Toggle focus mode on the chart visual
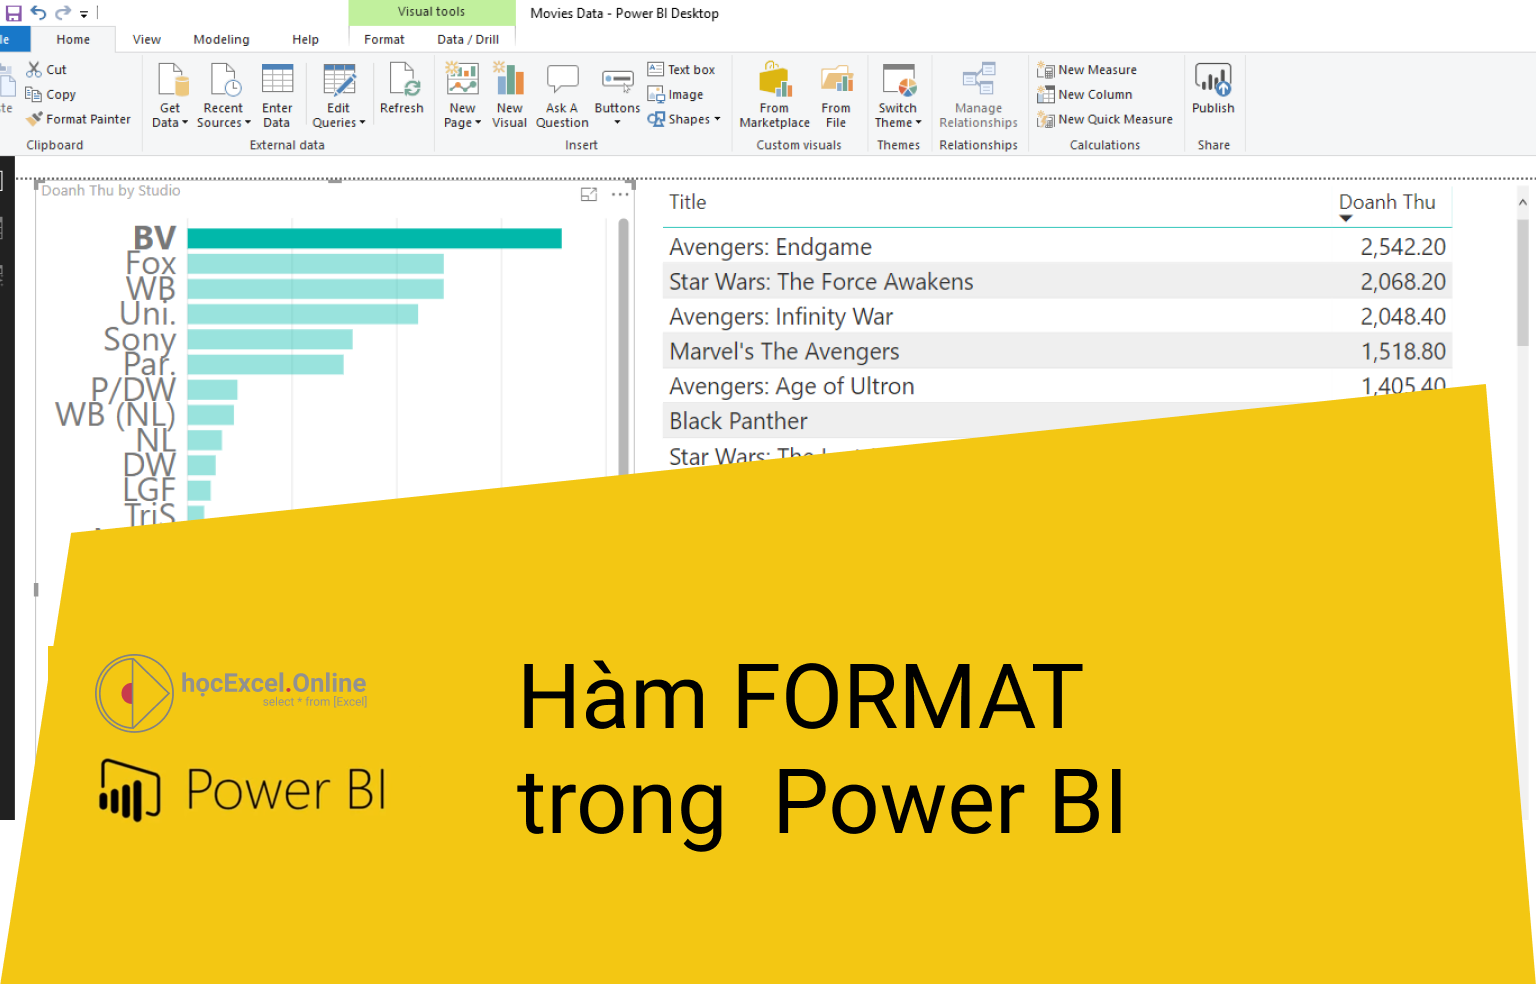 coord(589,194)
